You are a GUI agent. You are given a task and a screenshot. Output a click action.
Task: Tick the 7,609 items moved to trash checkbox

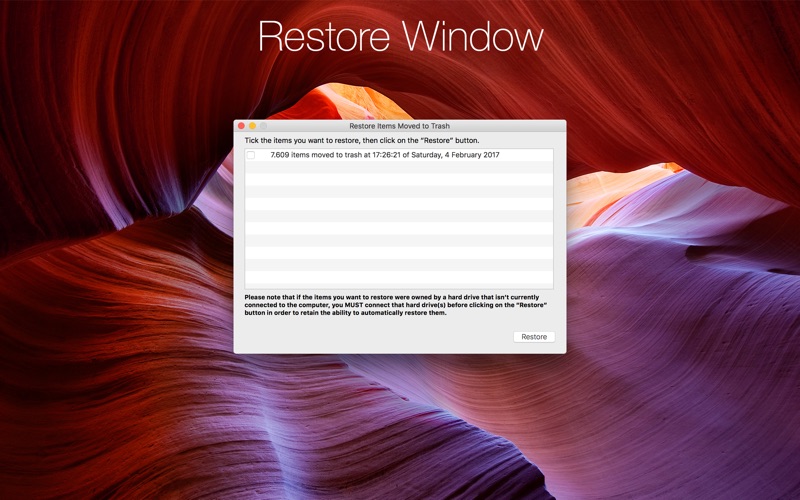coord(251,155)
